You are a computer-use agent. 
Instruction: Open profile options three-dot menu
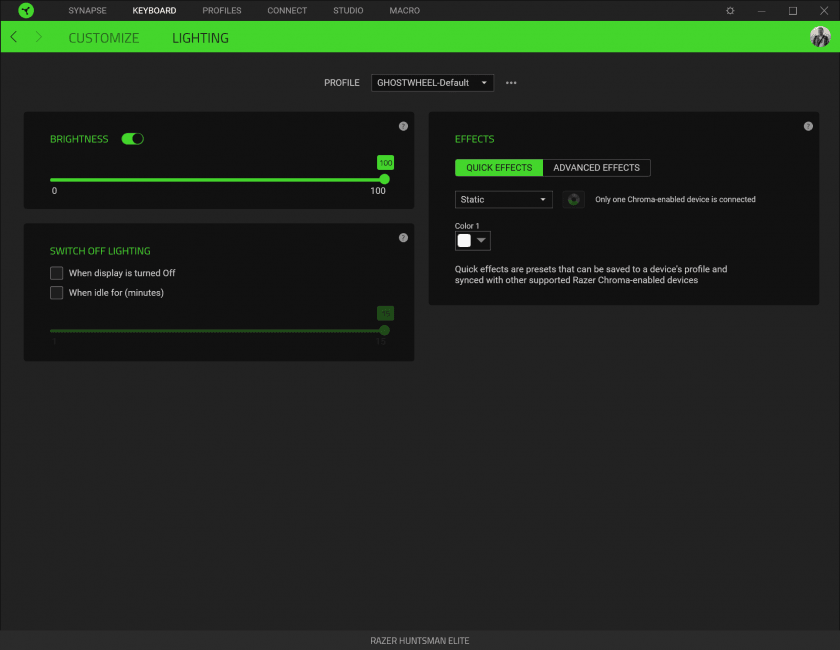coord(511,83)
